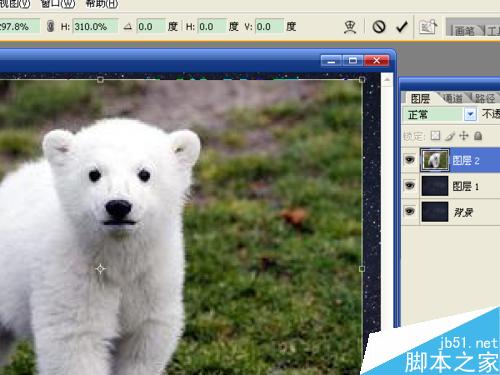Open the 视图 menu

coord(15,3)
